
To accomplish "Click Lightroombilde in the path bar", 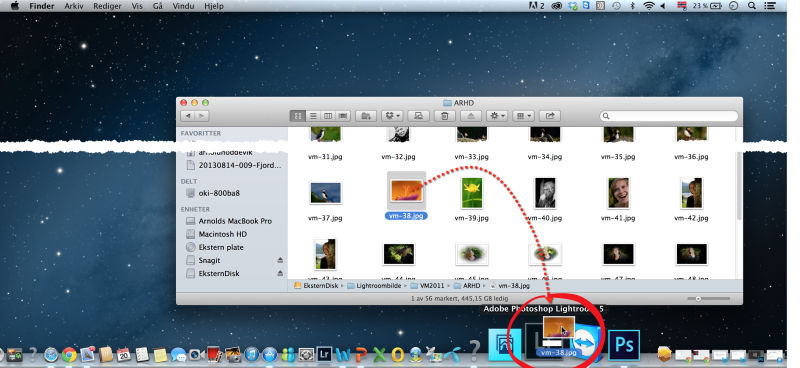I will pyautogui.click(x=373, y=286).
